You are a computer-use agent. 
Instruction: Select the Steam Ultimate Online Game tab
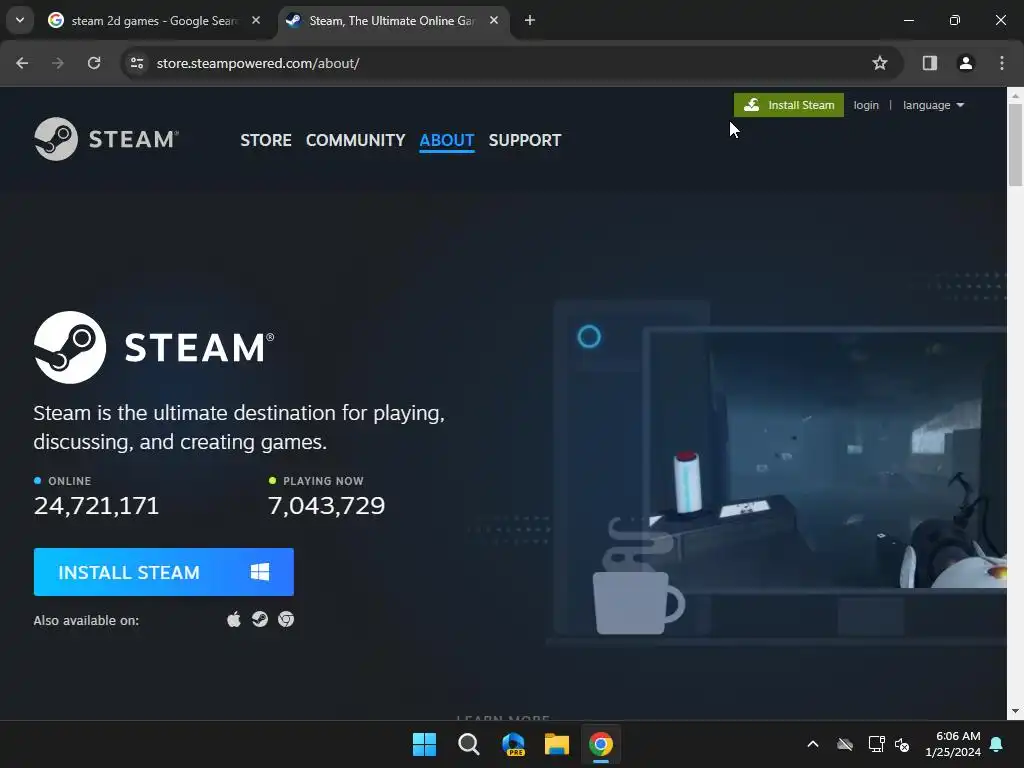[392, 21]
